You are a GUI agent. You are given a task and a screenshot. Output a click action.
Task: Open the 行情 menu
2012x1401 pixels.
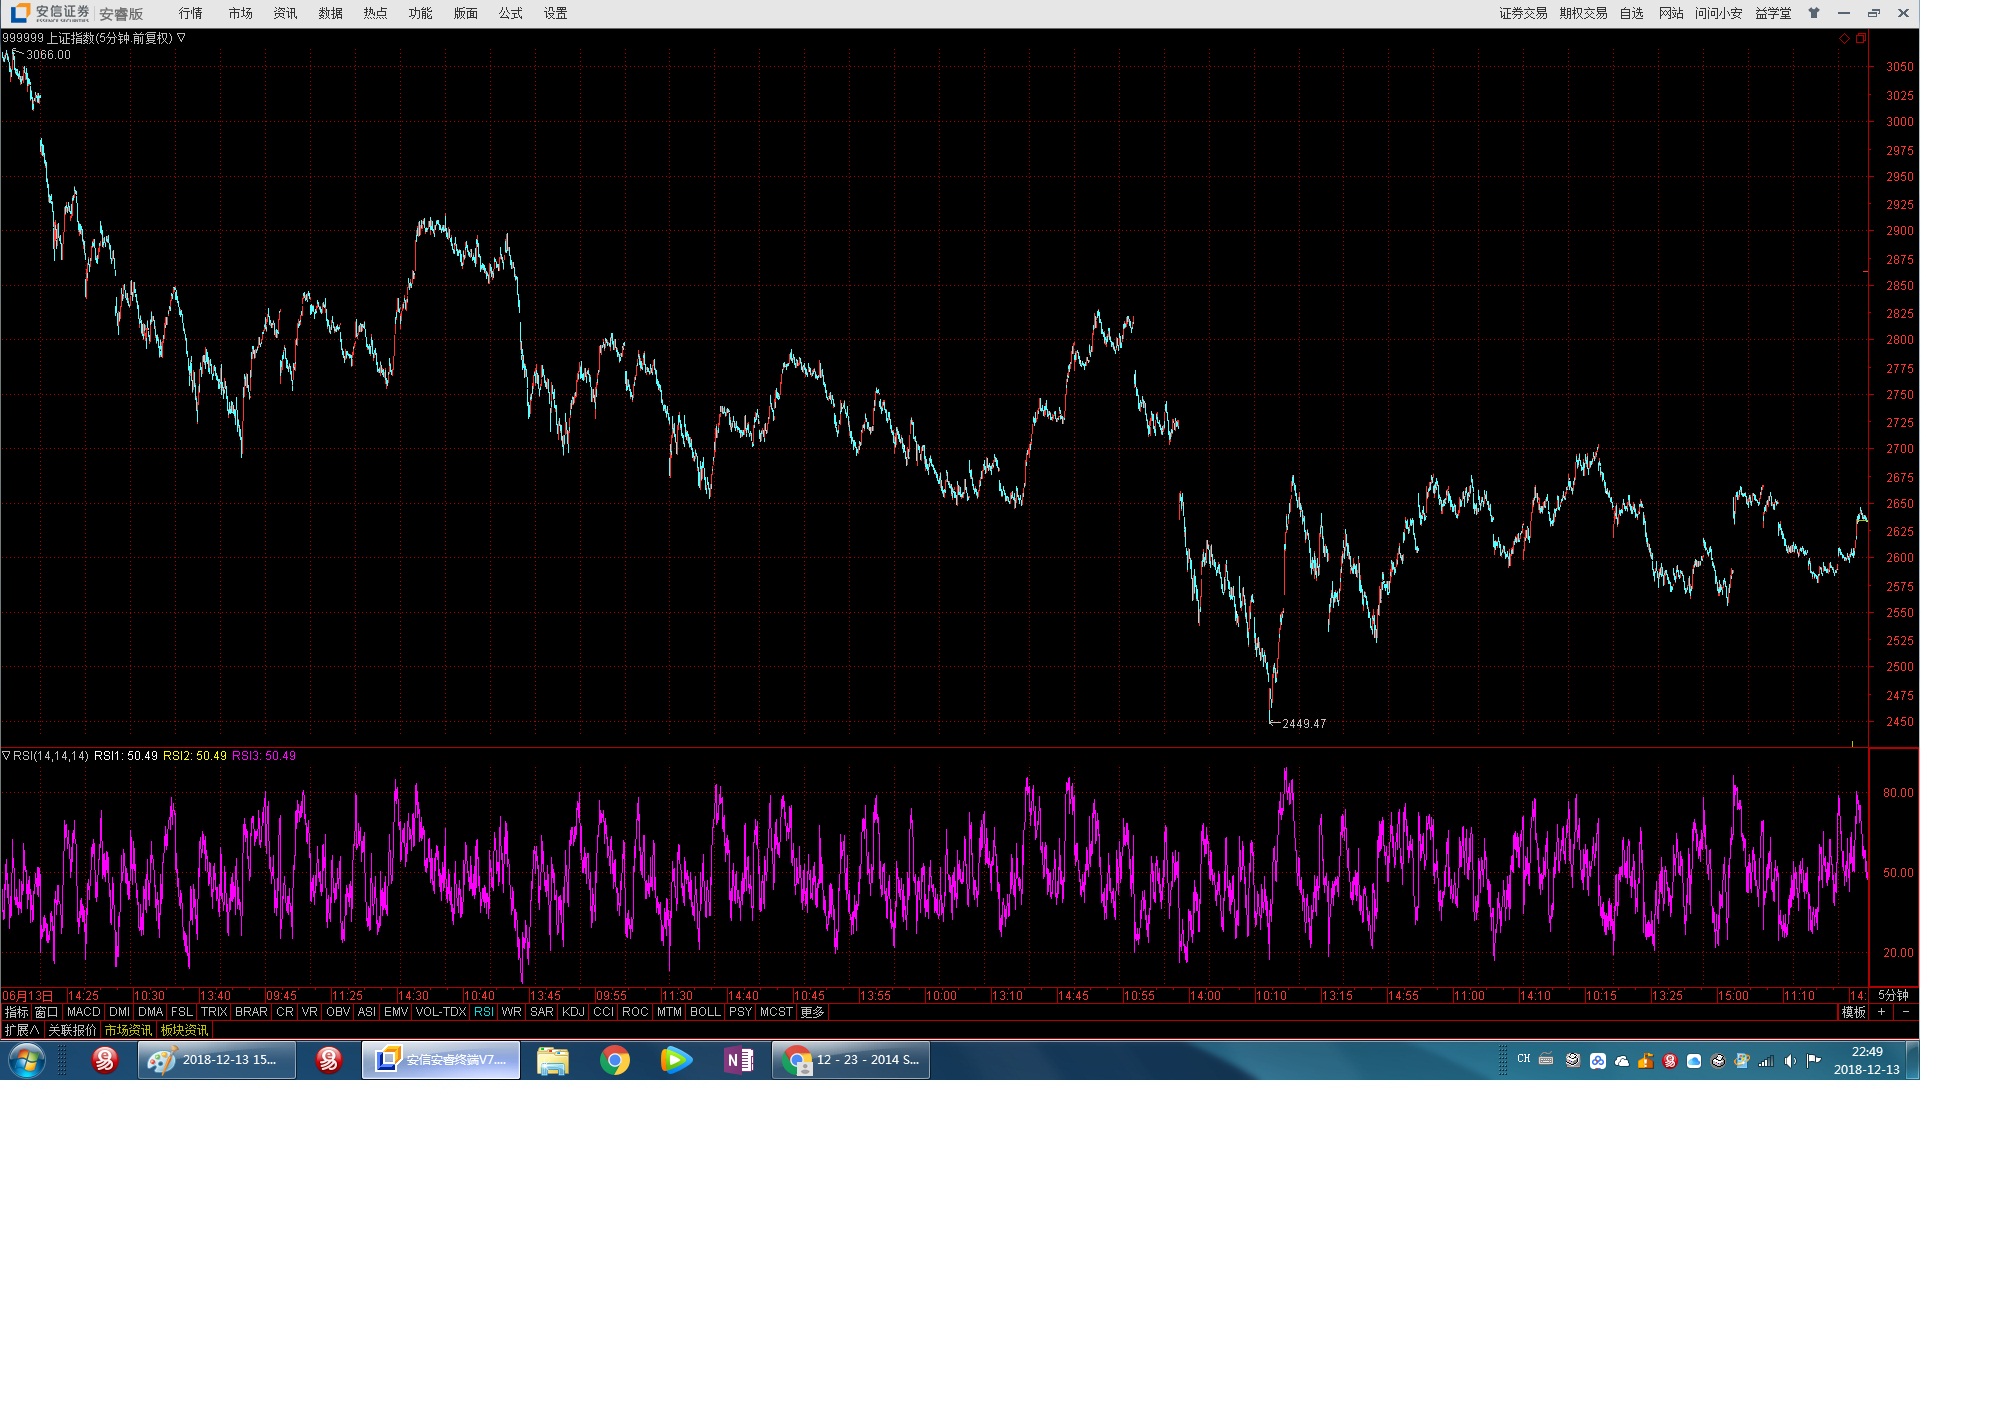click(x=191, y=13)
